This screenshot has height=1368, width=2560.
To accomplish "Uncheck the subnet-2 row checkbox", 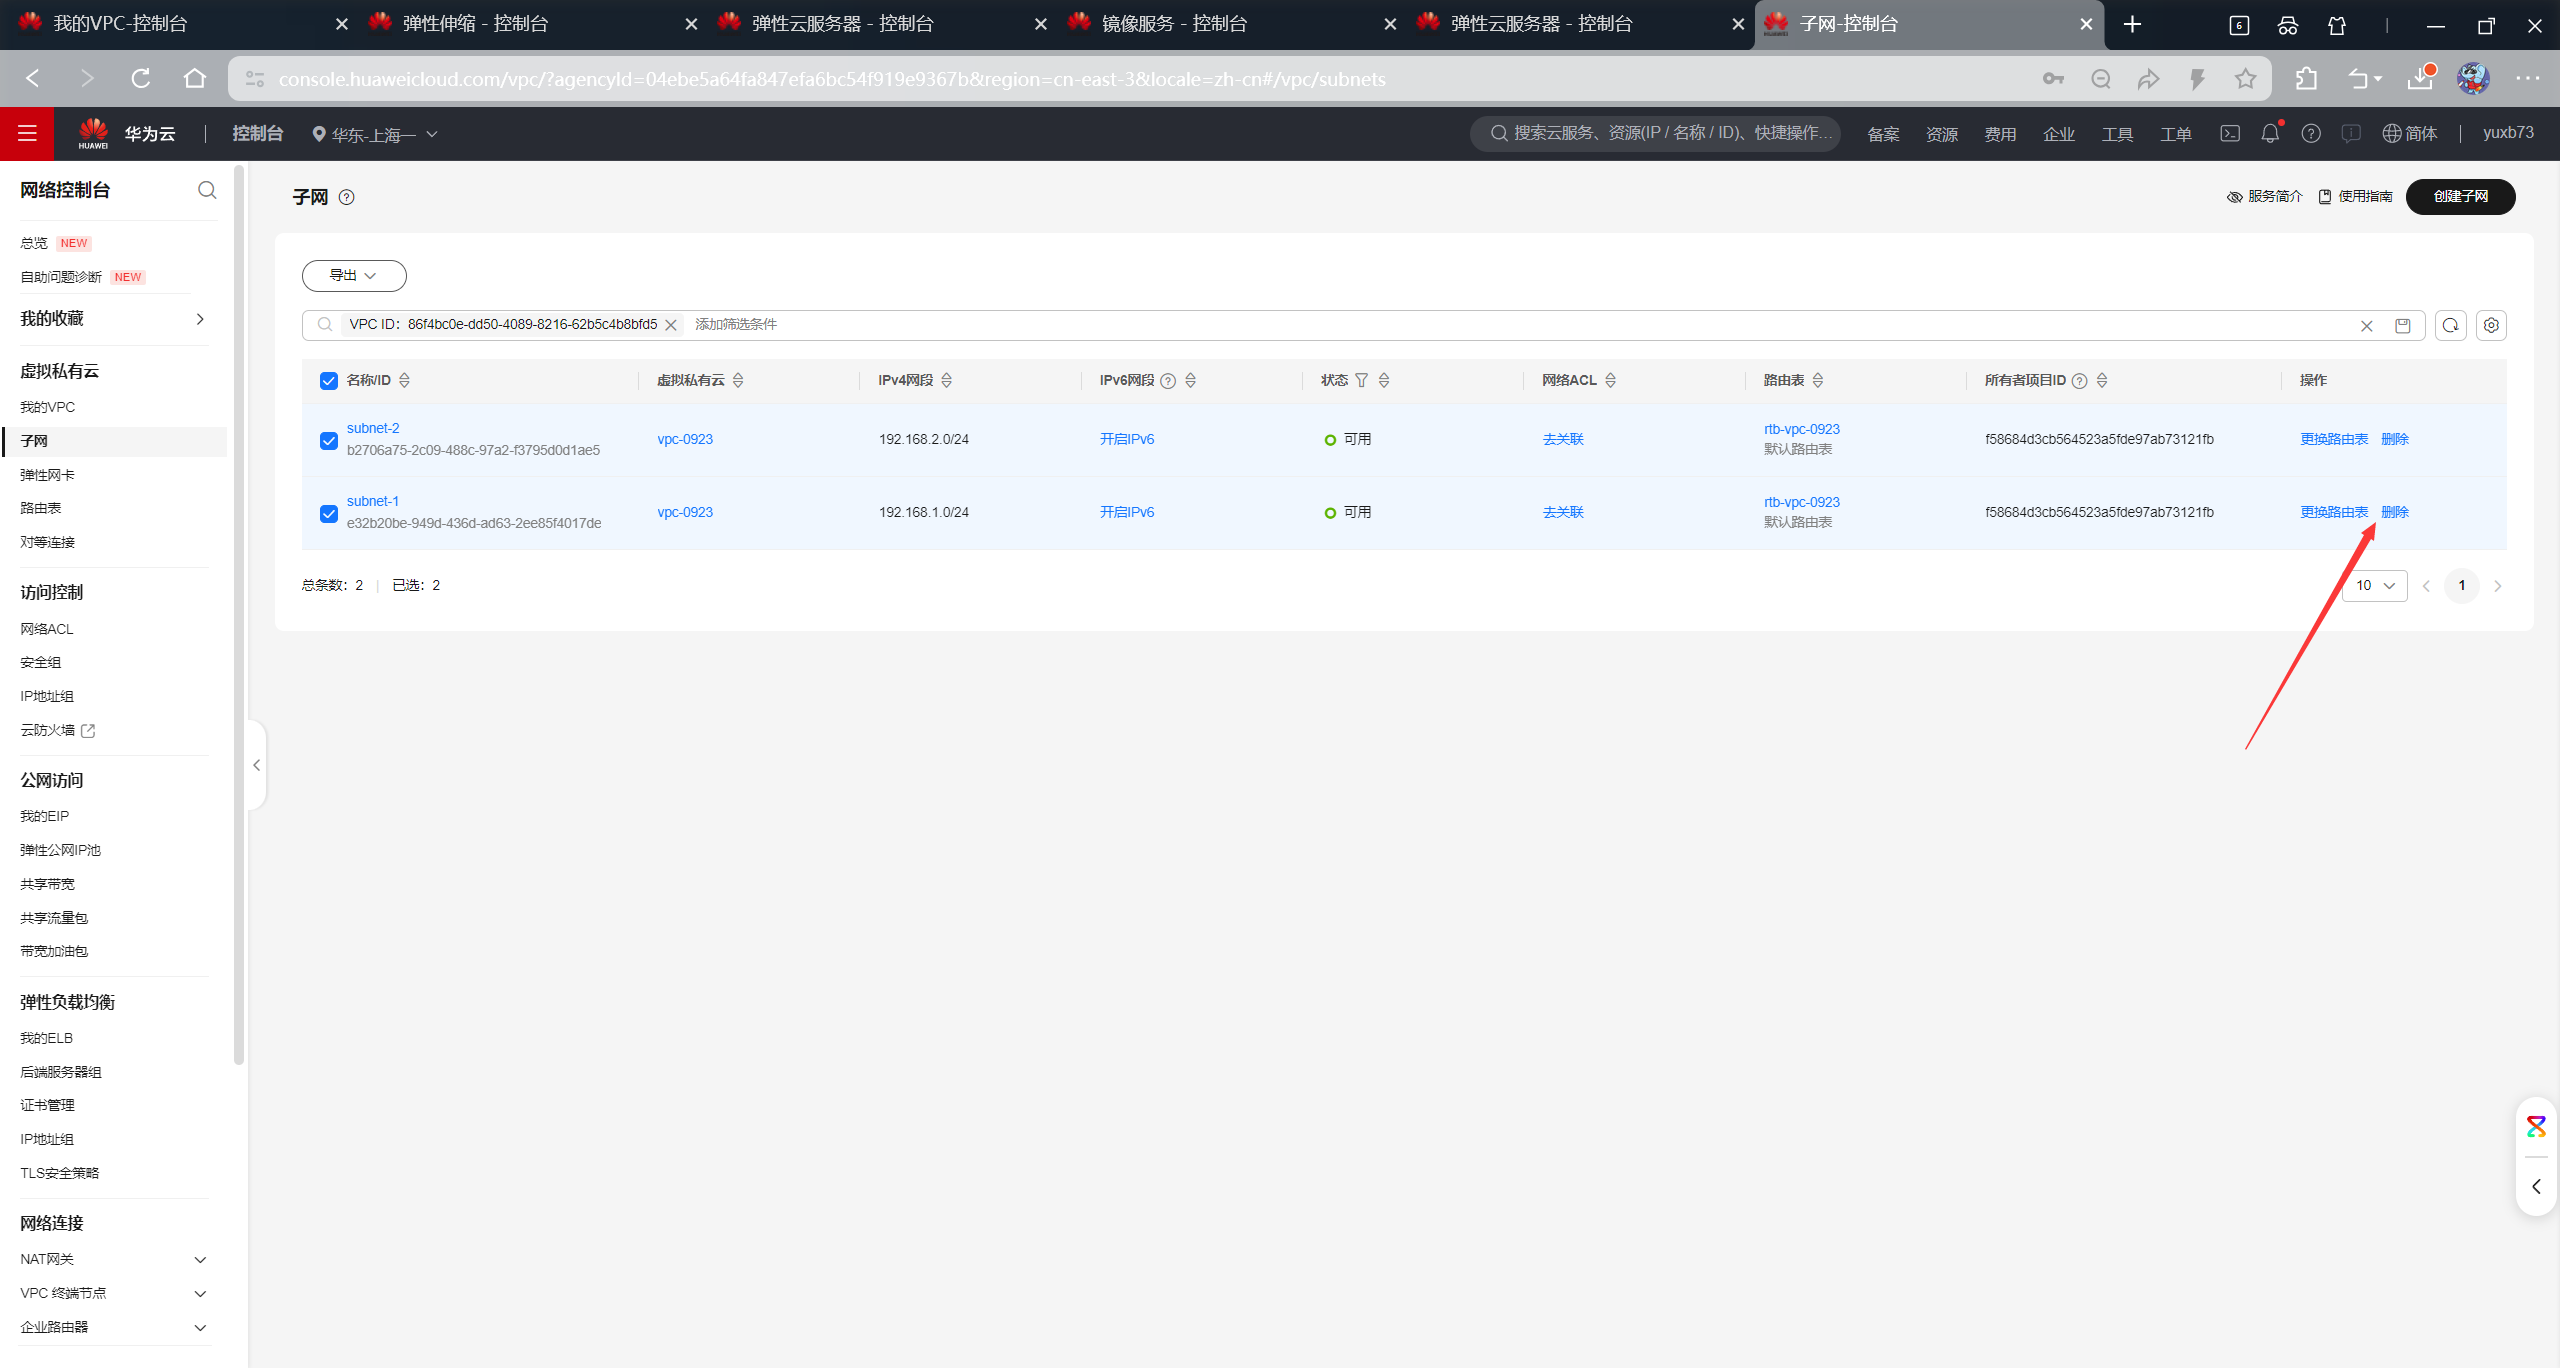I will click(x=329, y=440).
